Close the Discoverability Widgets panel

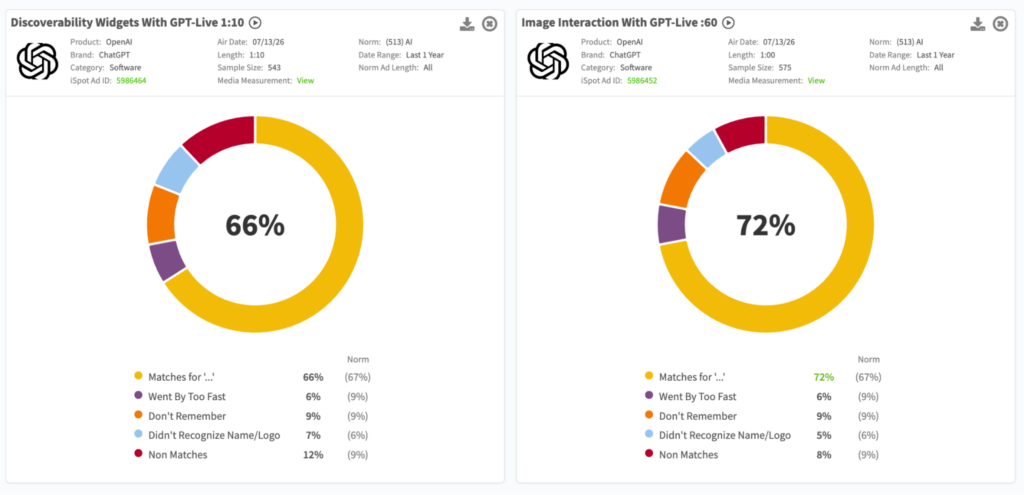coord(490,24)
